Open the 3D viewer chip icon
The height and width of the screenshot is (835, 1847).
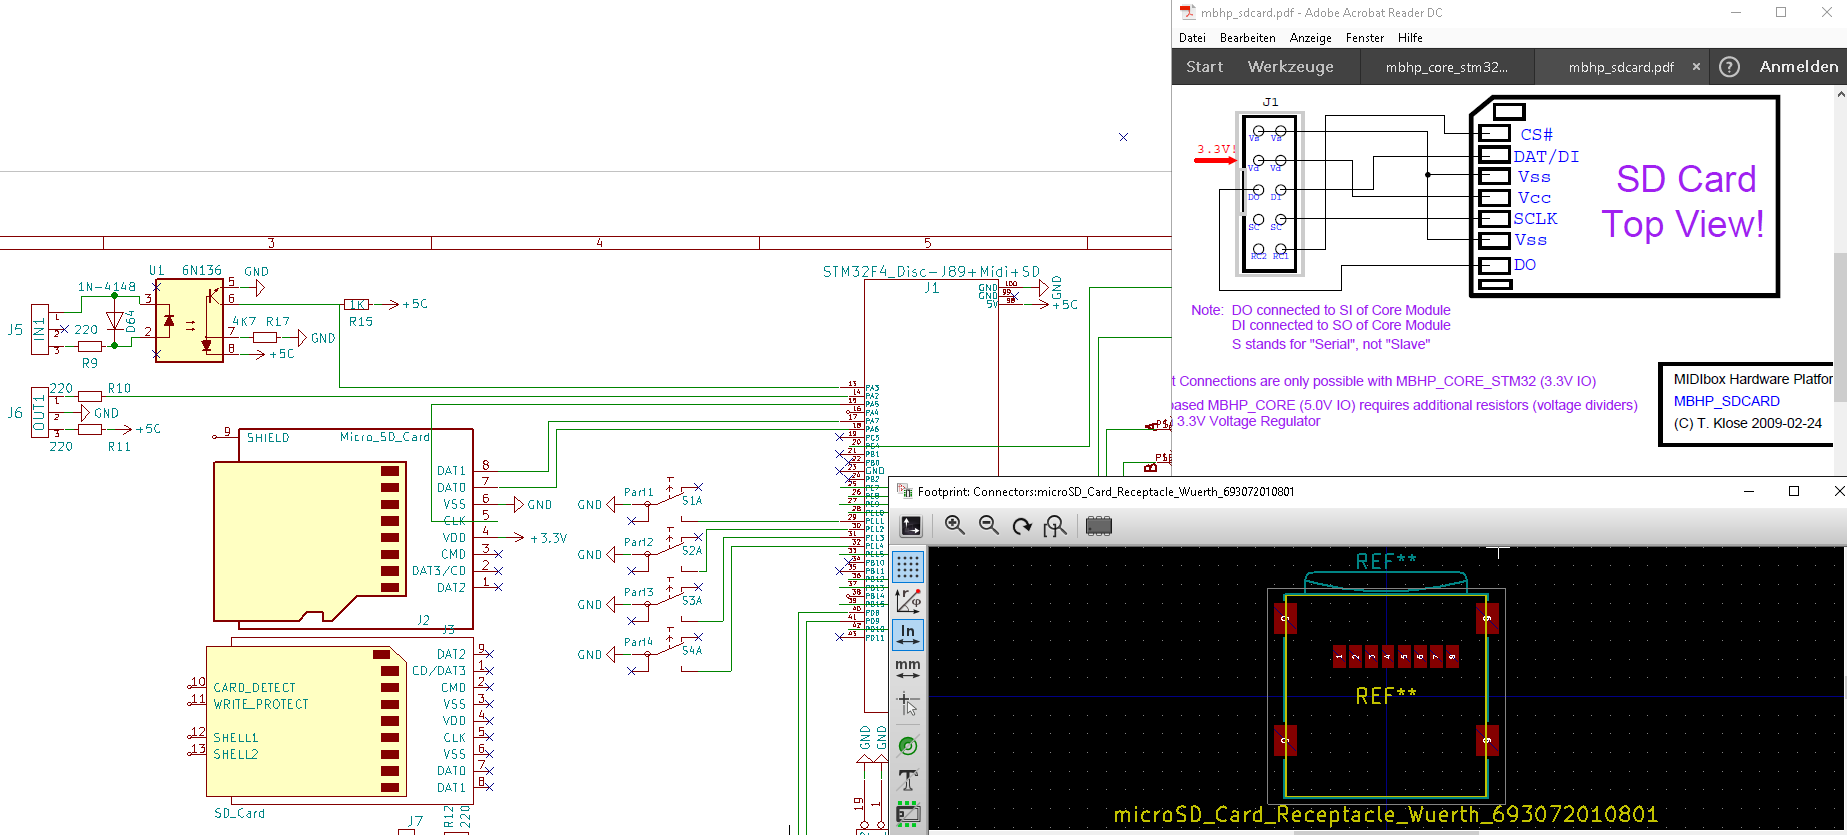point(1099,526)
